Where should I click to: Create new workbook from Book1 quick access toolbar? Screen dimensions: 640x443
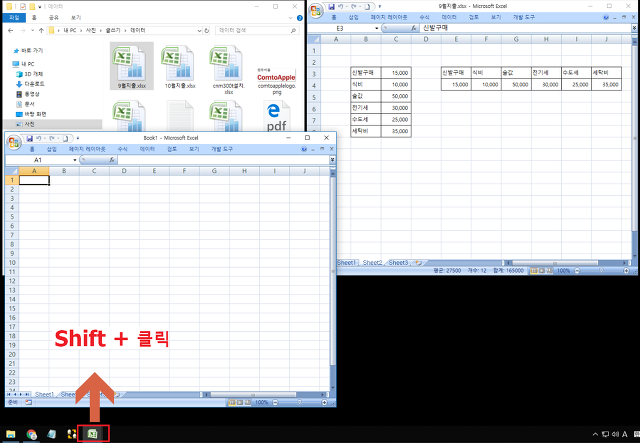point(65,138)
